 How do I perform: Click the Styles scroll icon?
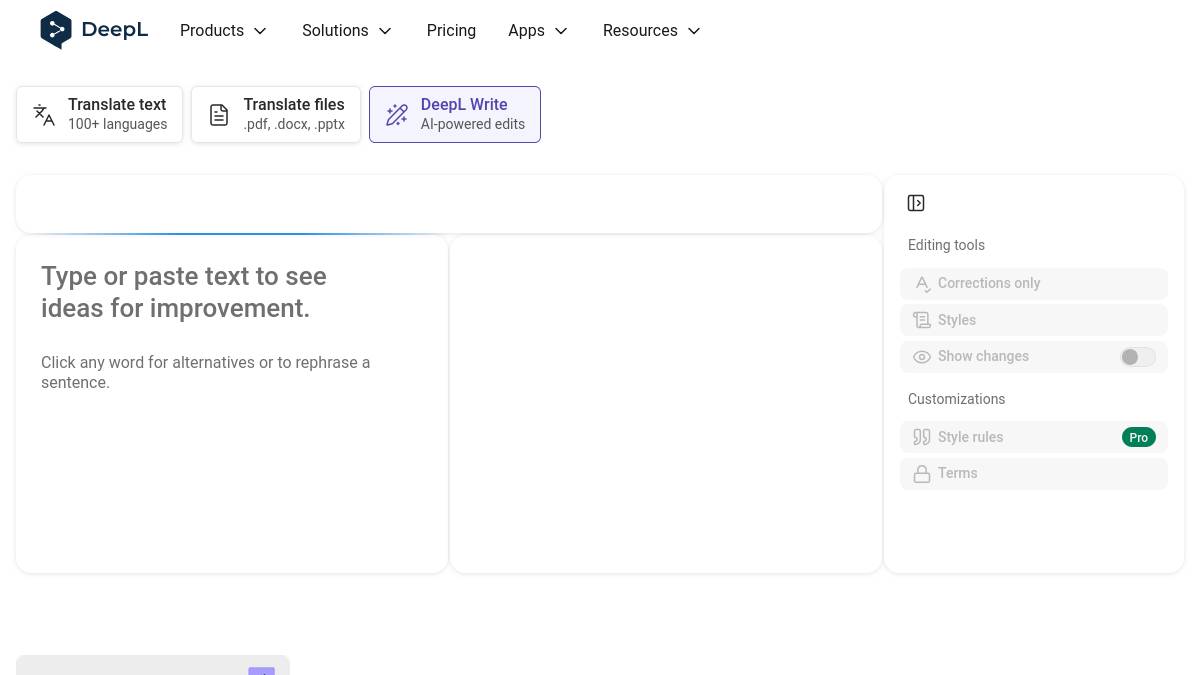(x=922, y=320)
